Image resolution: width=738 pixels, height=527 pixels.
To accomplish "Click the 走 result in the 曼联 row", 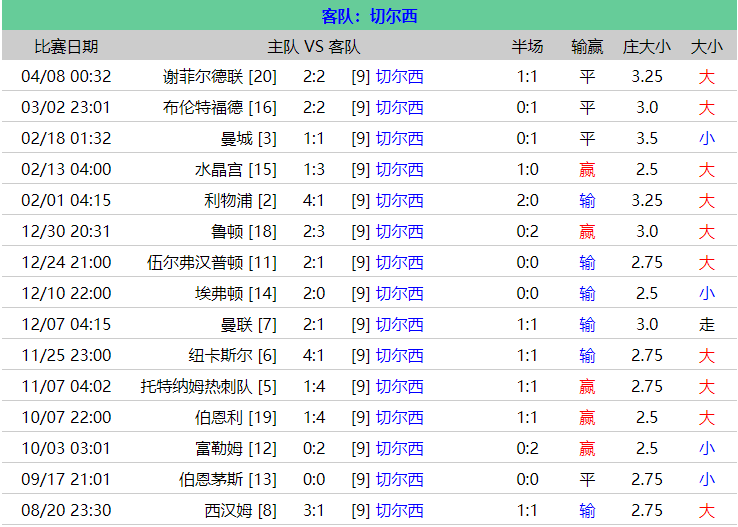I will pyautogui.click(x=707, y=324).
